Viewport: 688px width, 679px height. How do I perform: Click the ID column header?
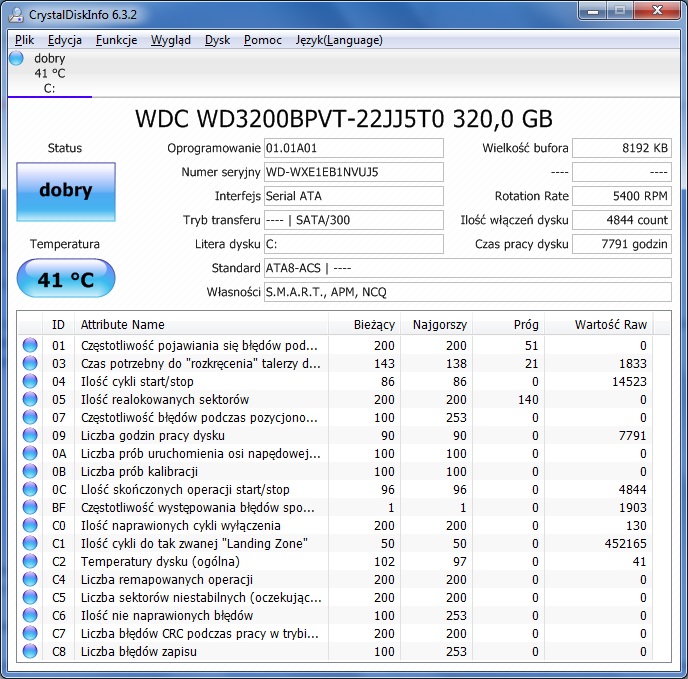pos(58,324)
